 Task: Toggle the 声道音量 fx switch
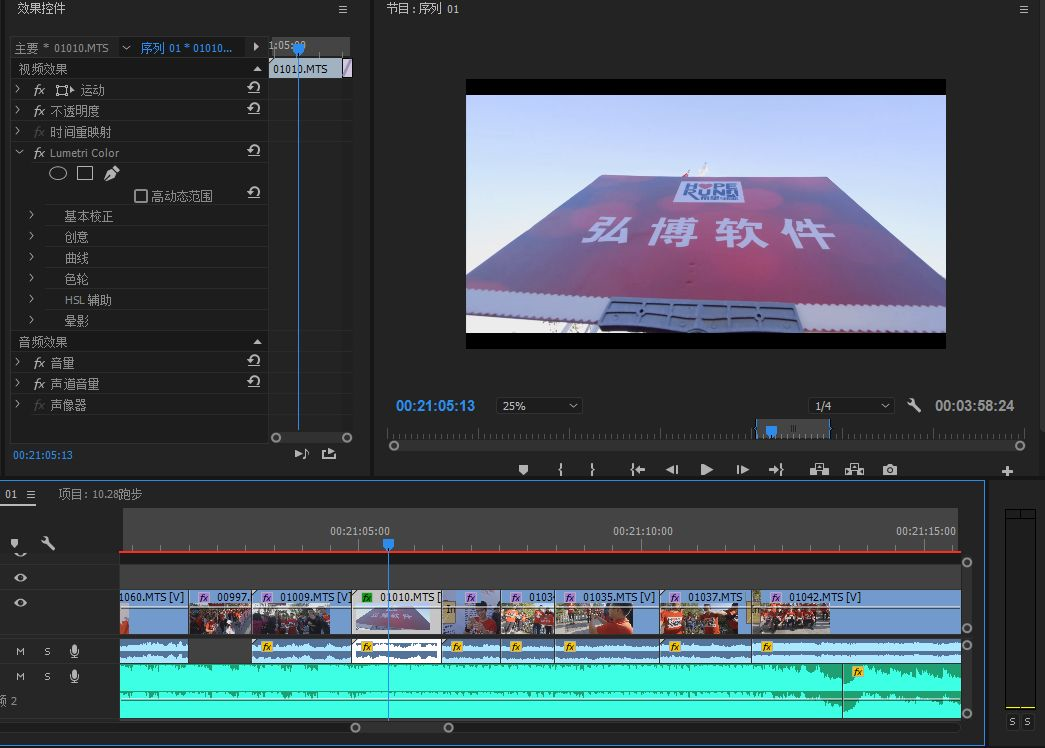[x=39, y=384]
